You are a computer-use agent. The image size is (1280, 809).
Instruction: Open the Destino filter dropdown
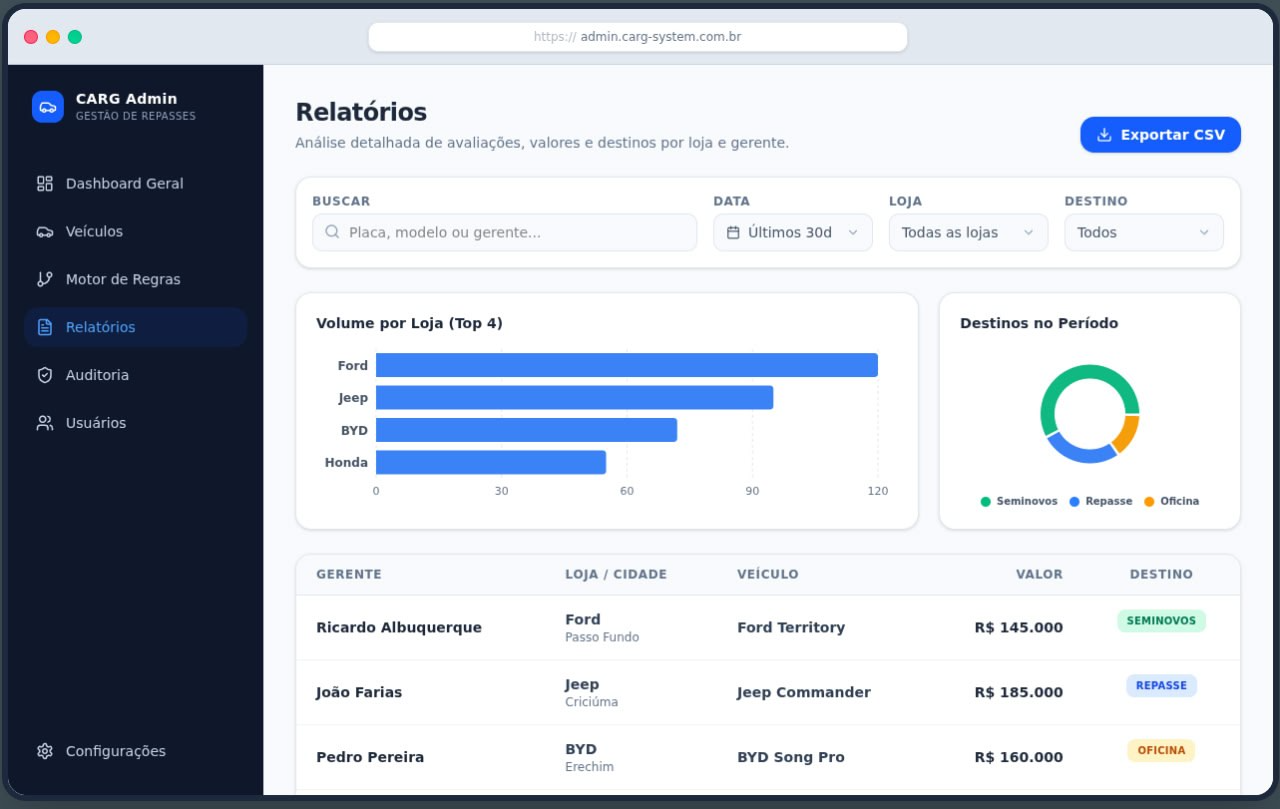click(1143, 233)
